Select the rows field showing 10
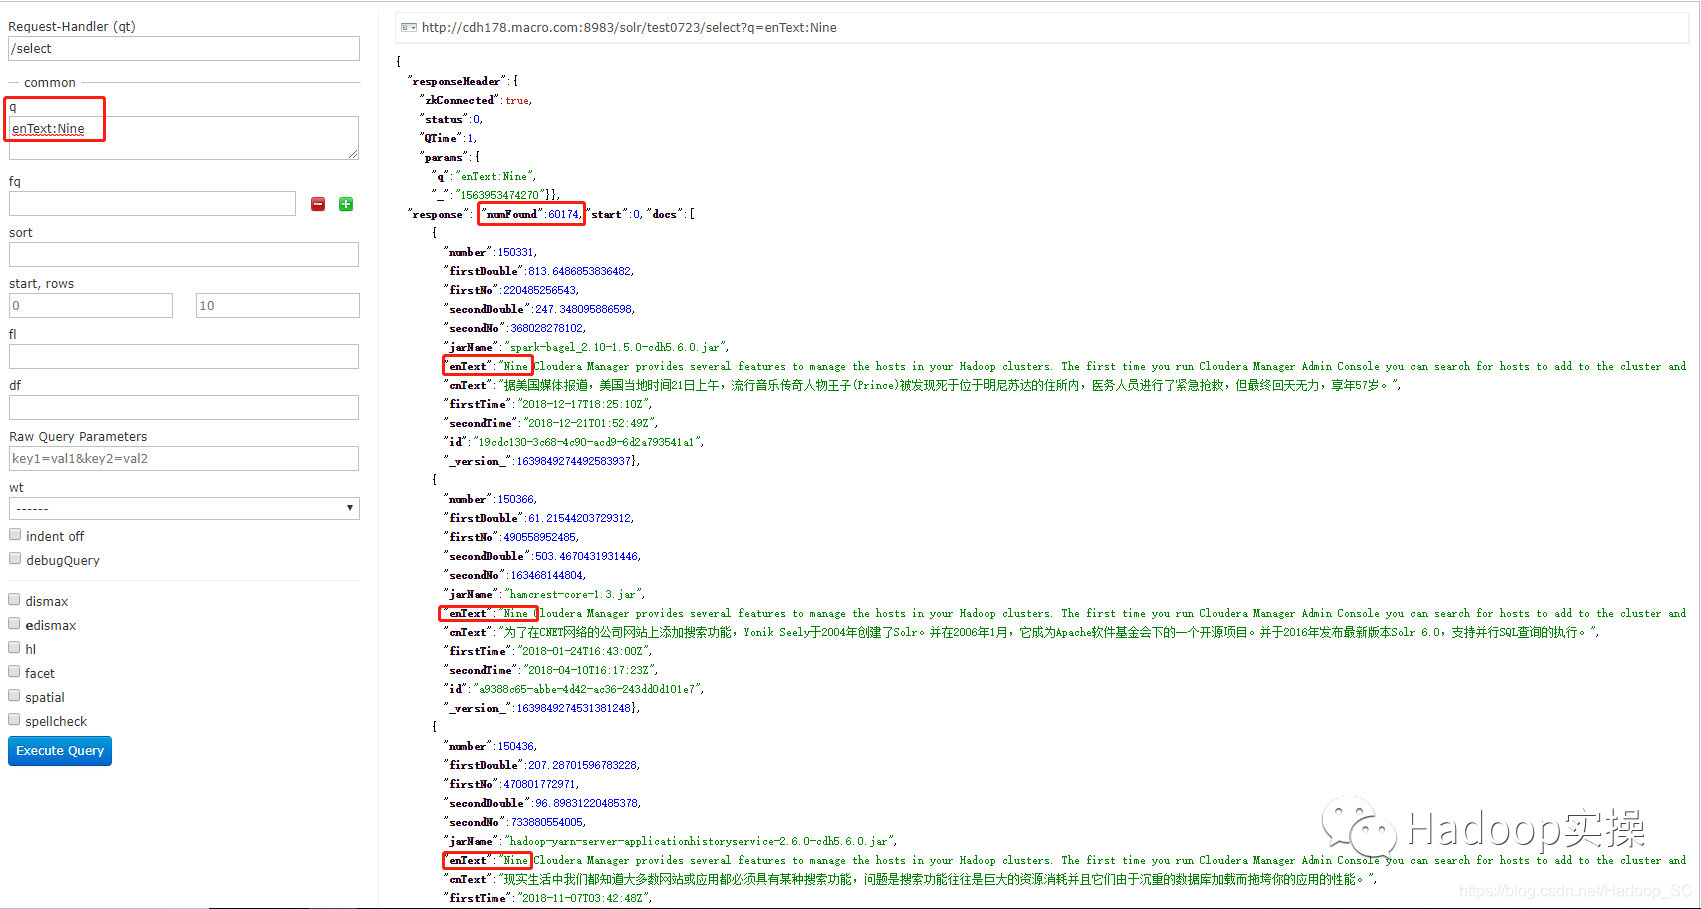The width and height of the screenshot is (1701, 909). (278, 305)
